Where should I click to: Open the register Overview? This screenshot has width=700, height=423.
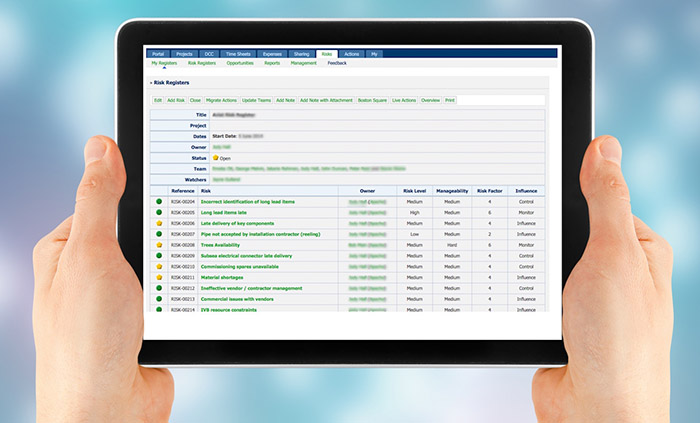(430, 100)
